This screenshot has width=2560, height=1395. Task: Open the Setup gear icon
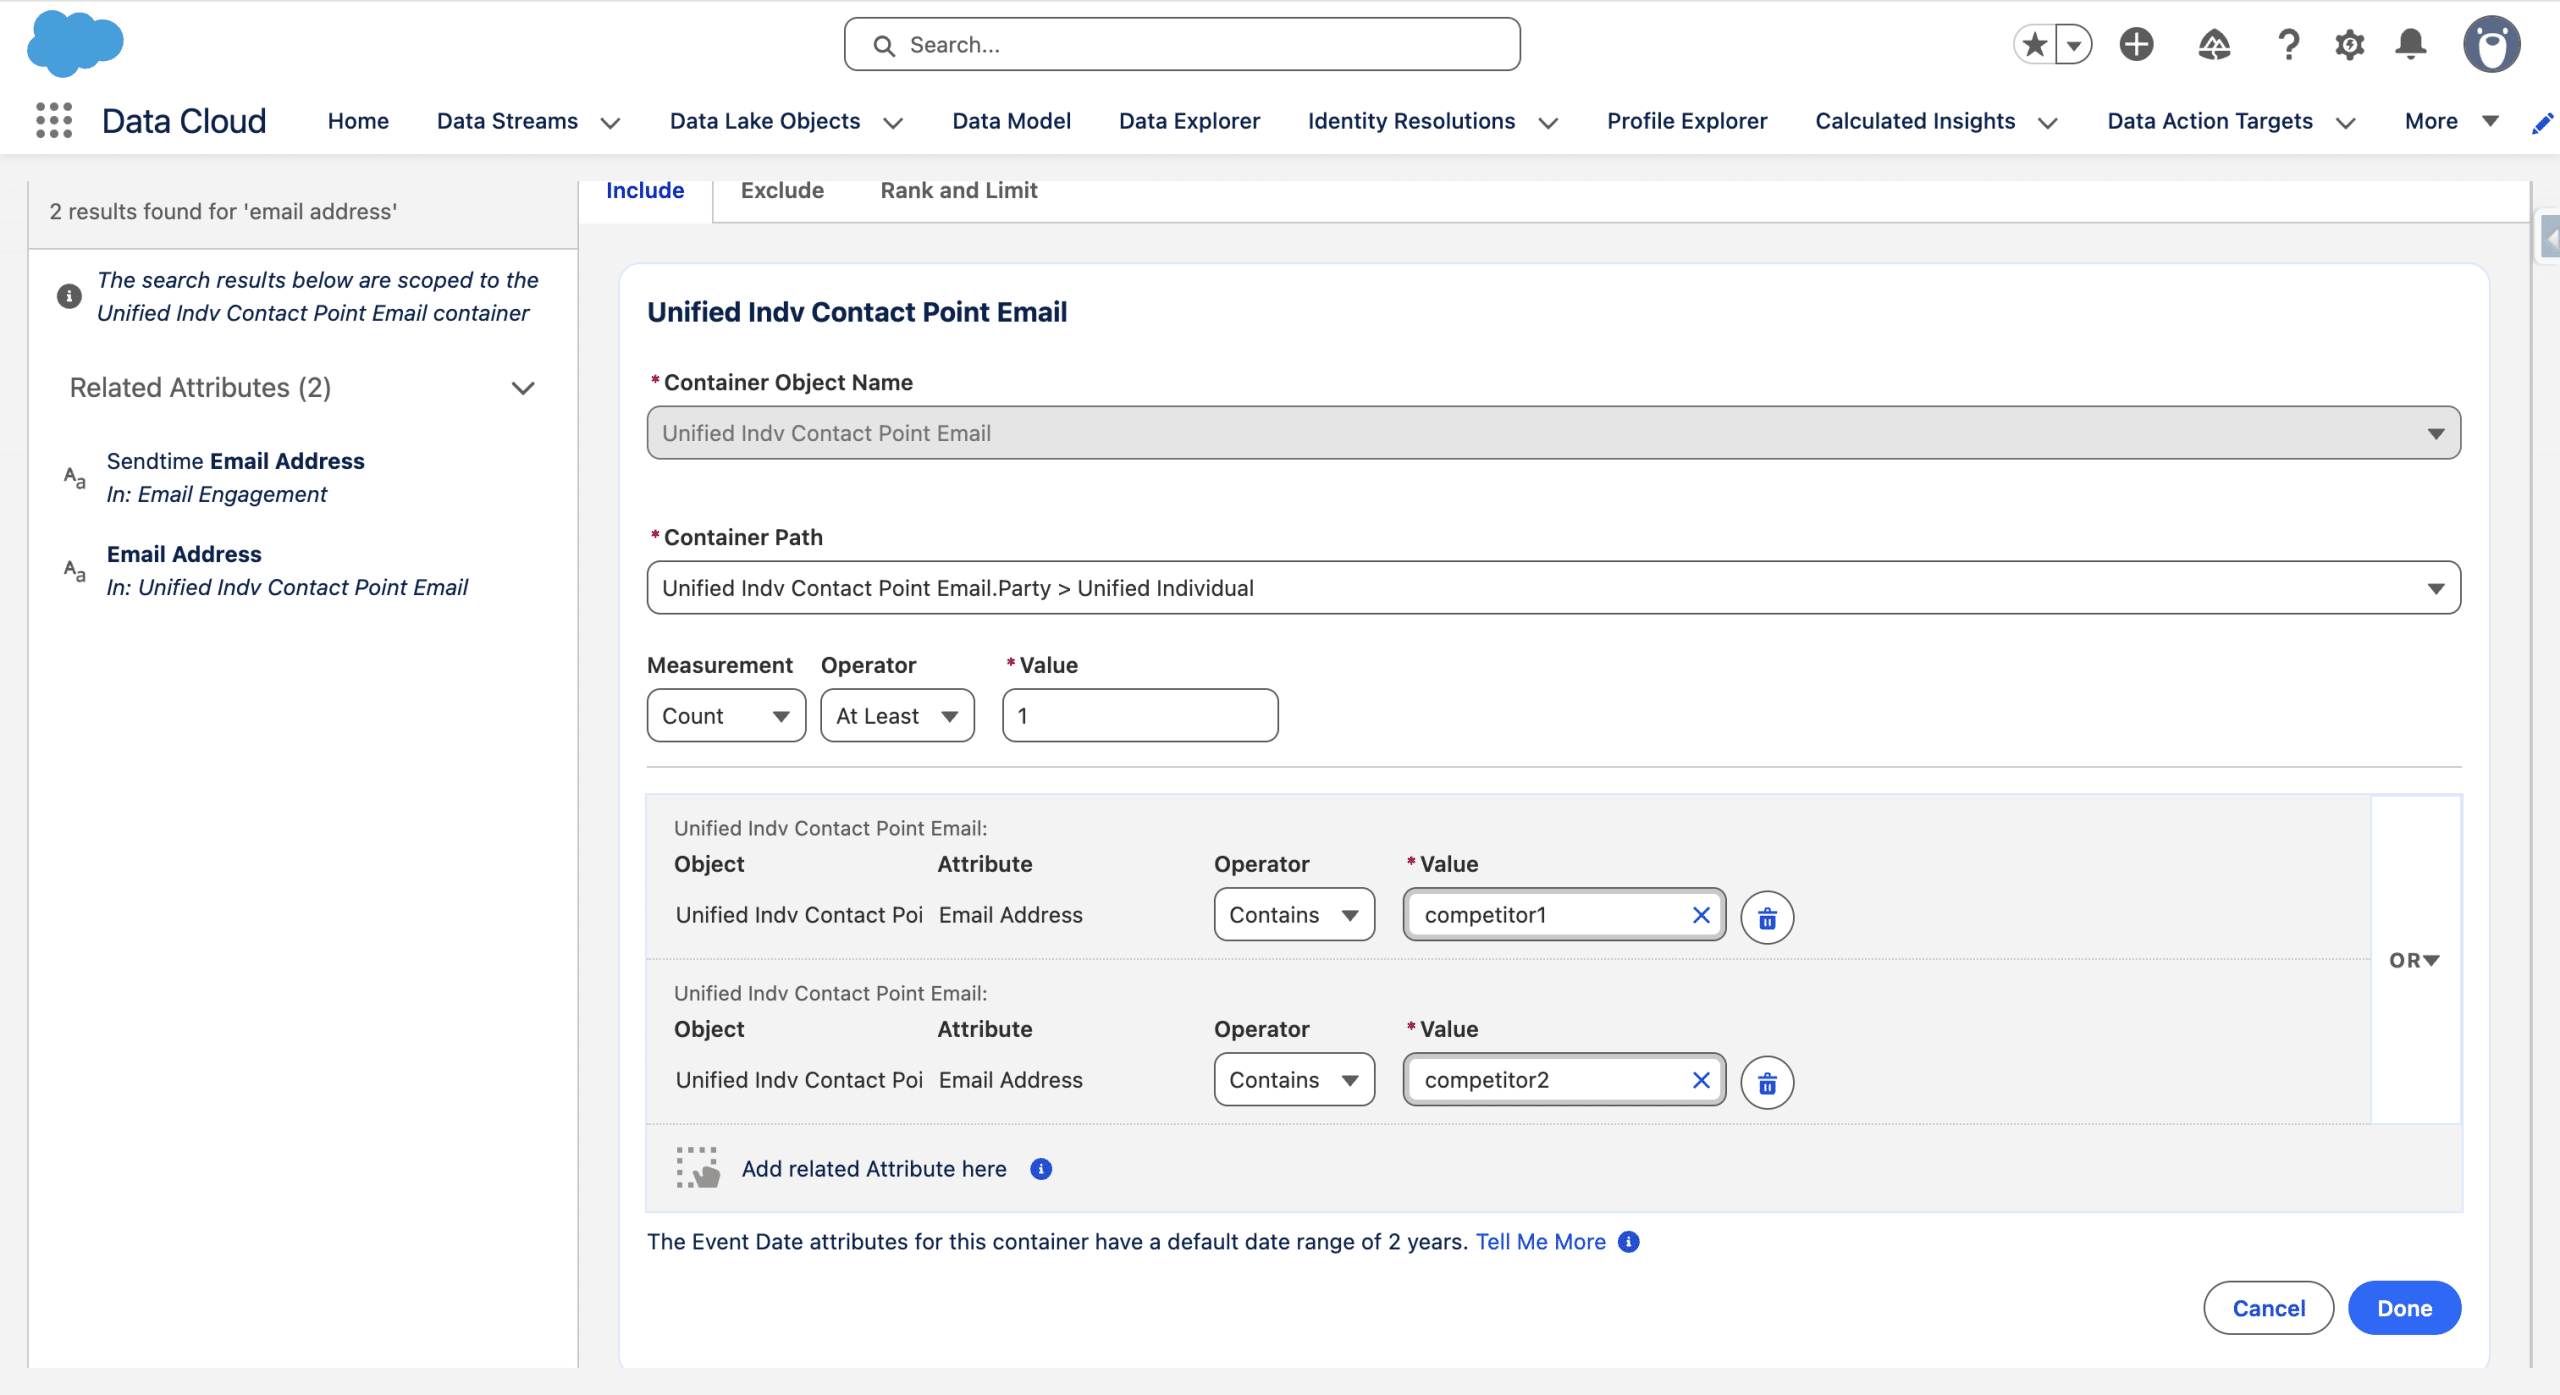point(2349,44)
